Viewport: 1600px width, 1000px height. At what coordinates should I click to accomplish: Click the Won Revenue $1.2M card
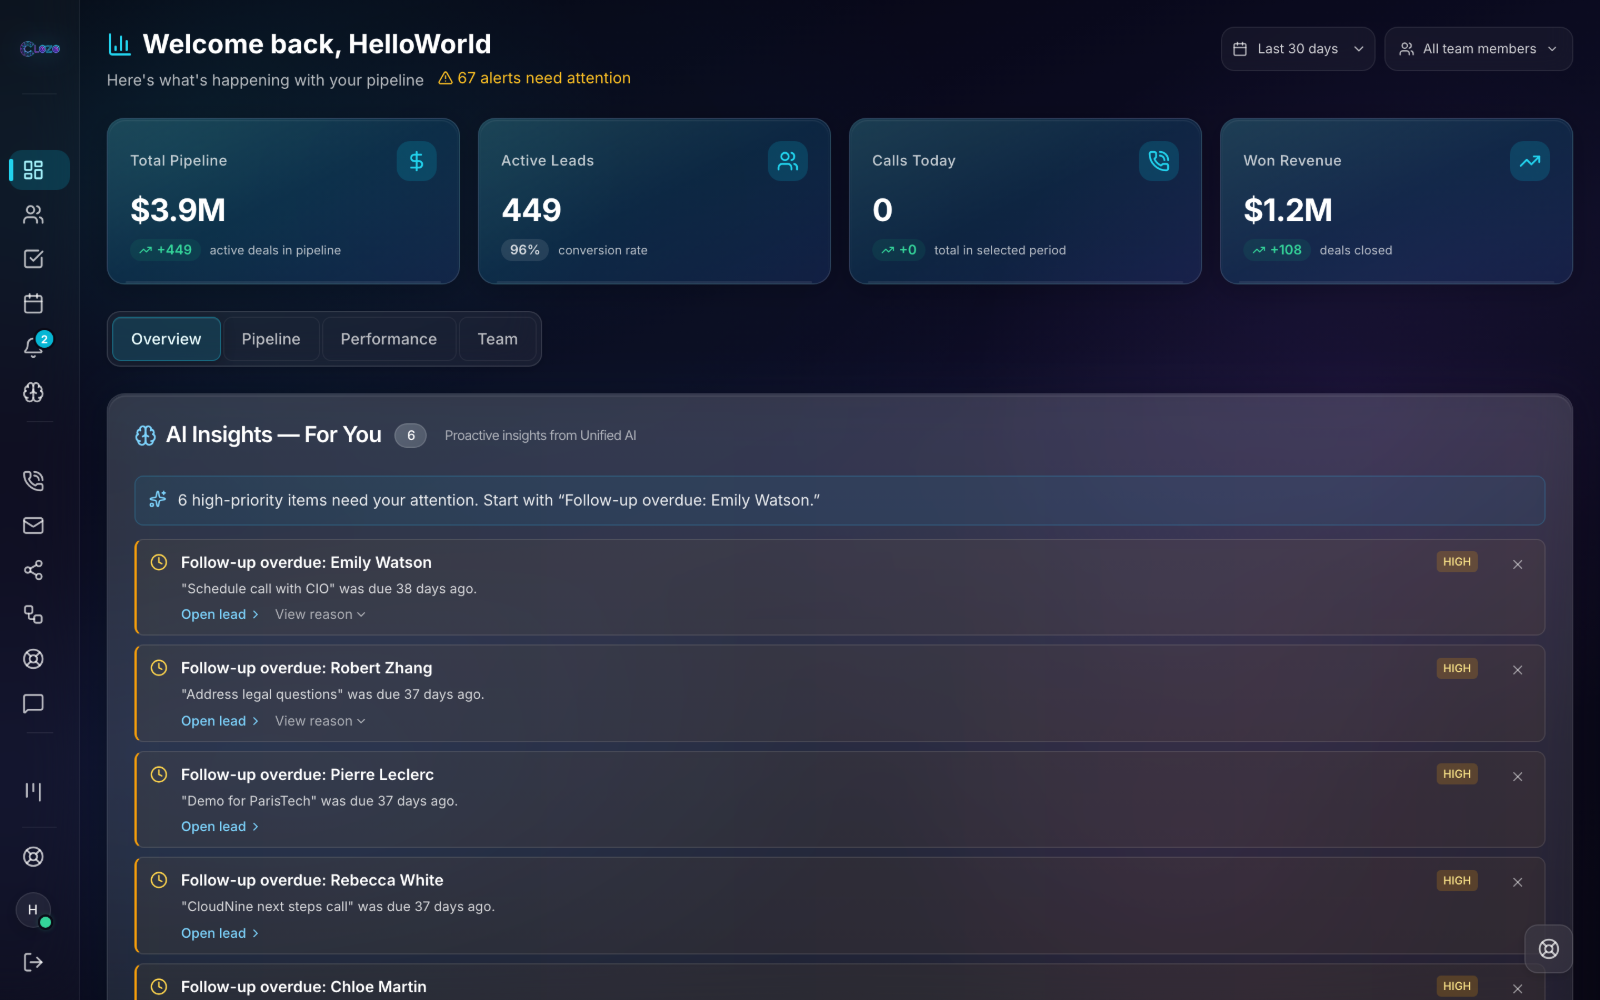[1396, 201]
